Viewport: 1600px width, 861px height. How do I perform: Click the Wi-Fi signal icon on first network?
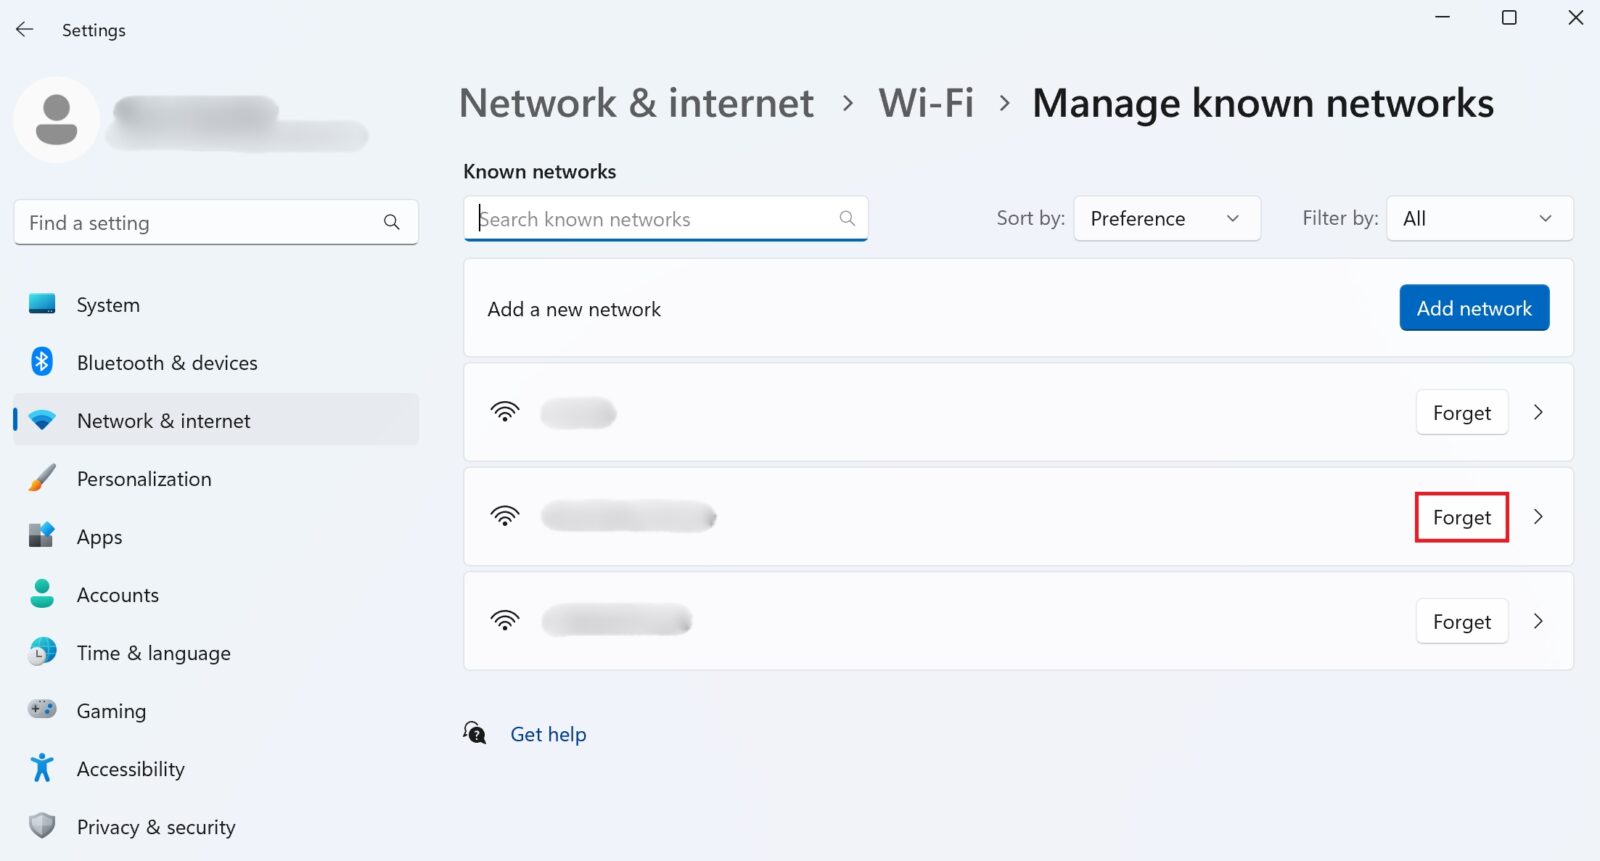click(x=506, y=412)
